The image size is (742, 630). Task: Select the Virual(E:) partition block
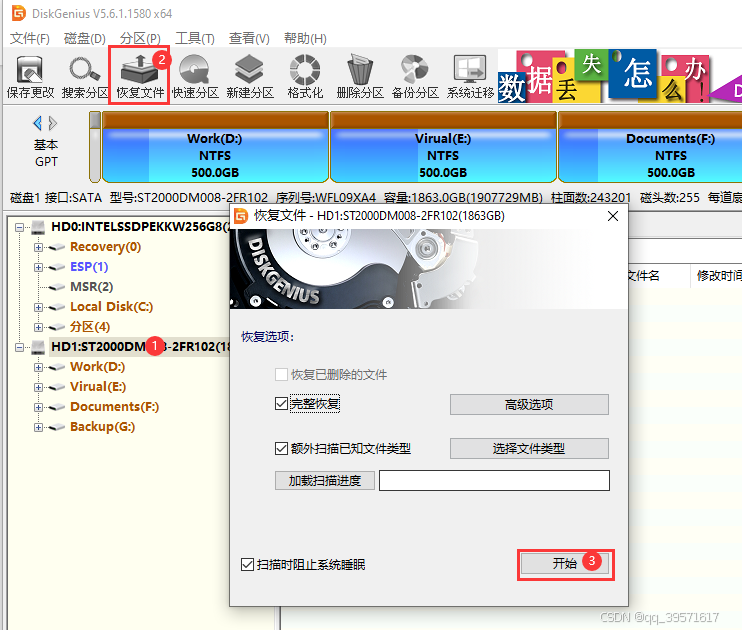tap(443, 147)
